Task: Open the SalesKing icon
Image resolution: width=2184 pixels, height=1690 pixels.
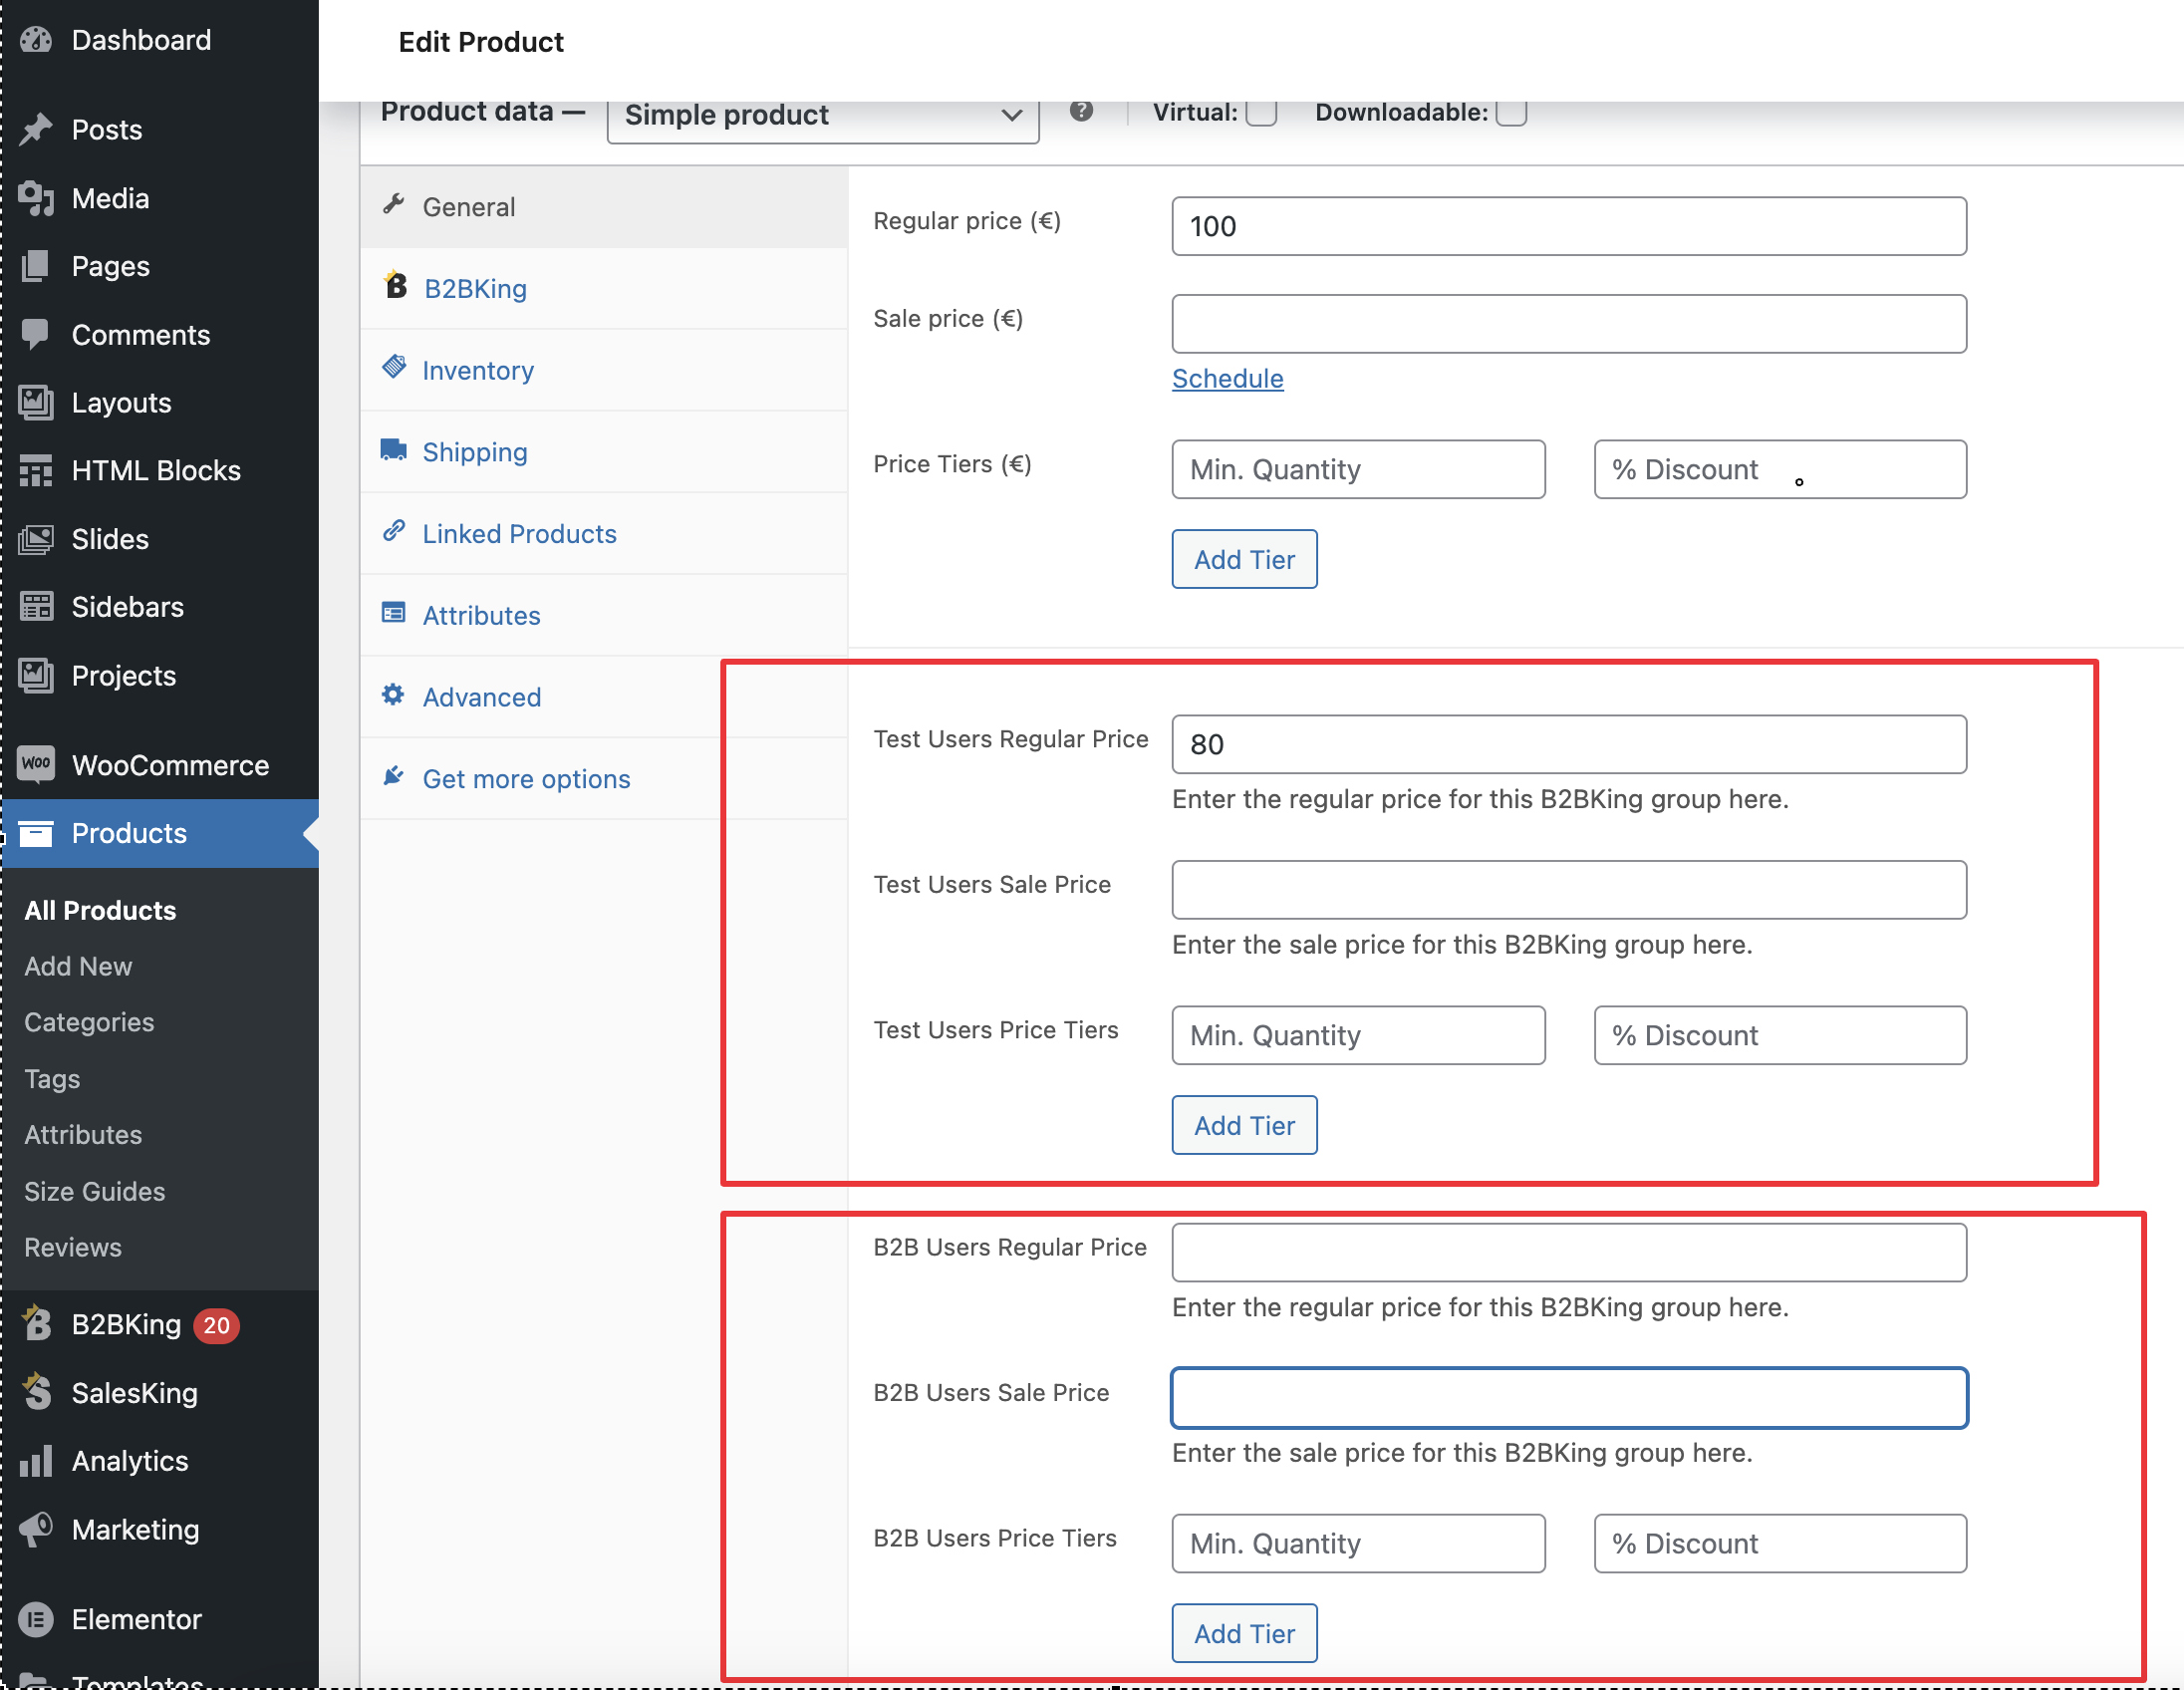Action: [36, 1392]
